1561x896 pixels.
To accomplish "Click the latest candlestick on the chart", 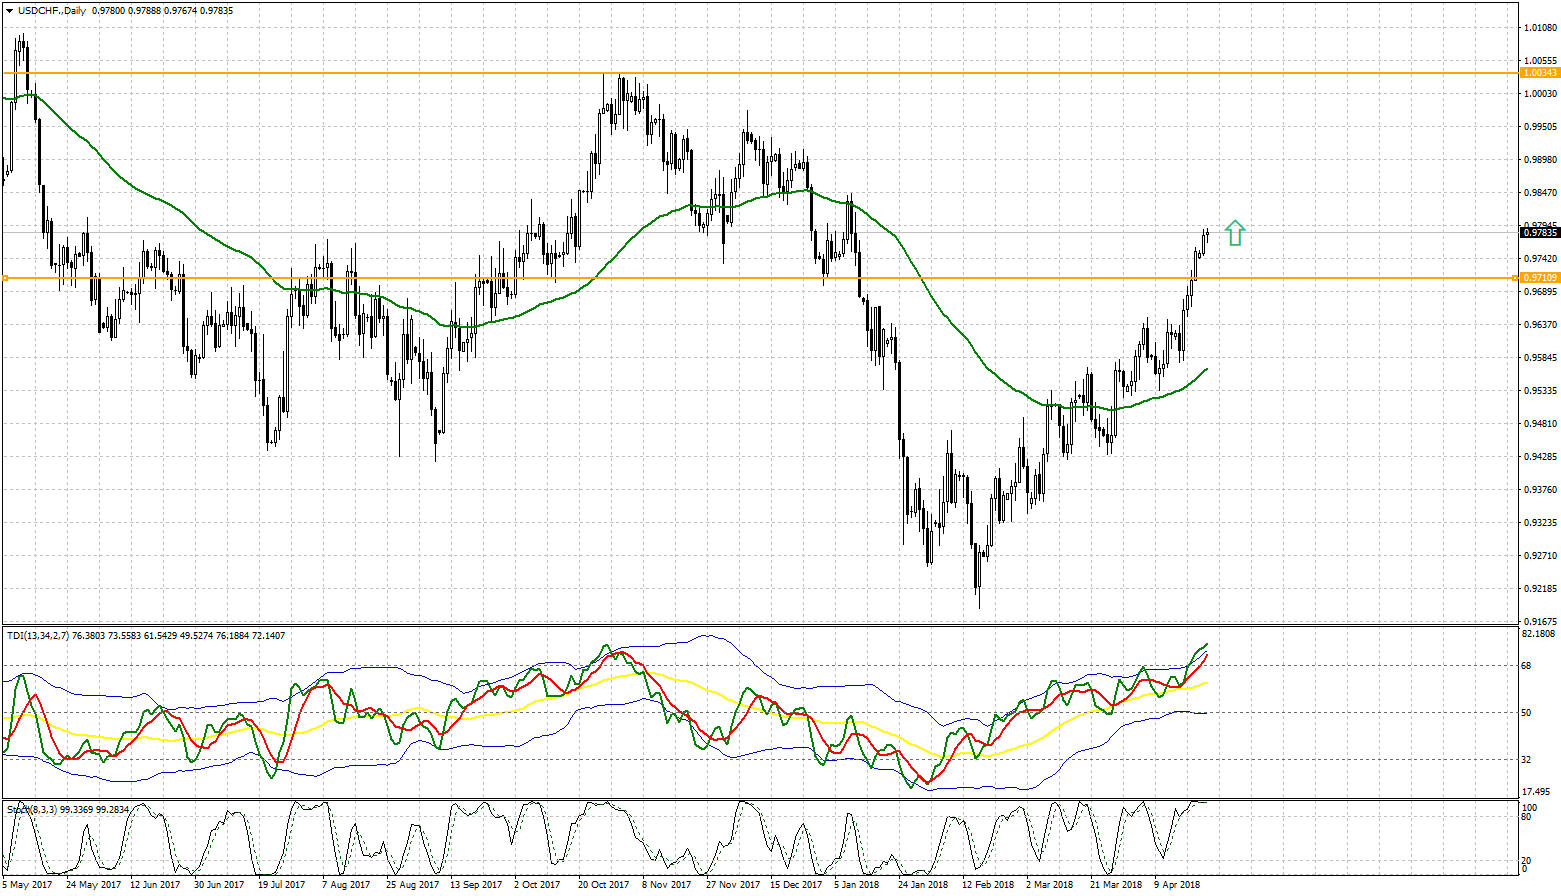I will click(x=1207, y=234).
